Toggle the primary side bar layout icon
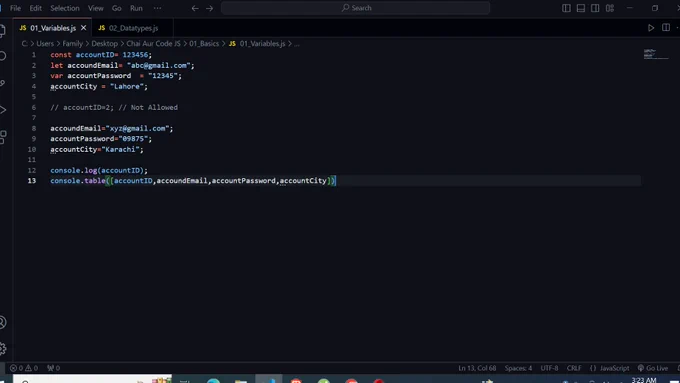 click(x=566, y=8)
